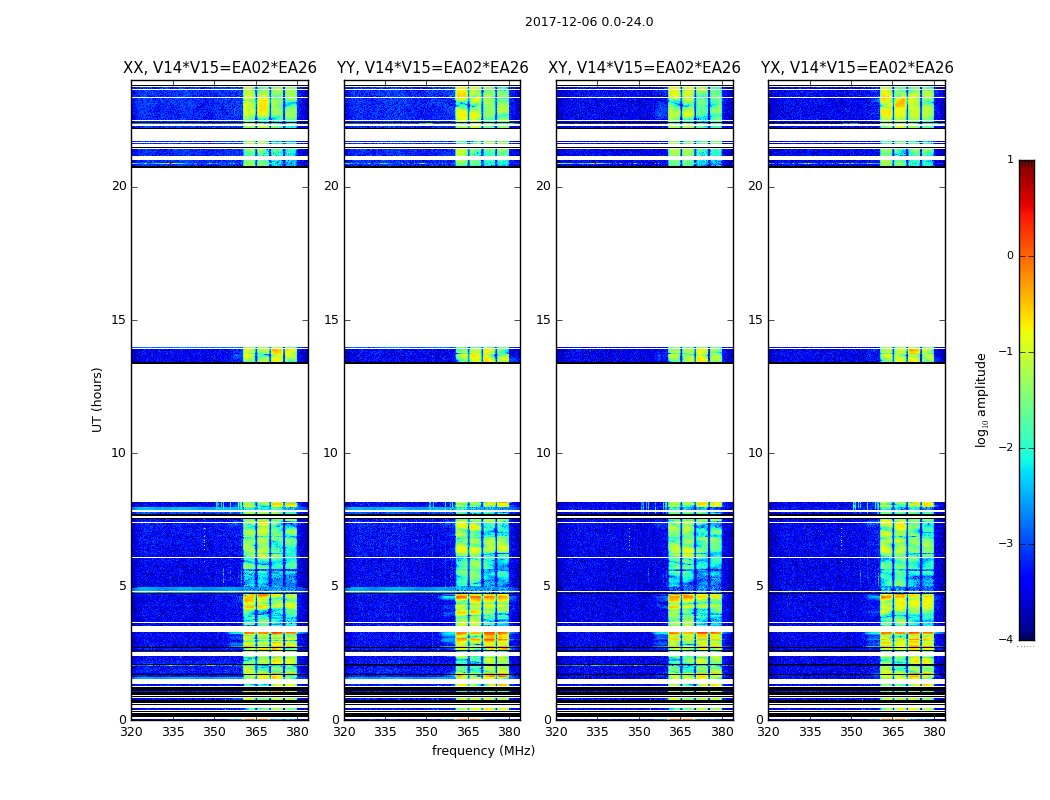Click the large white gap in XX panel
1050x800 pixels.
(x=220, y=257)
